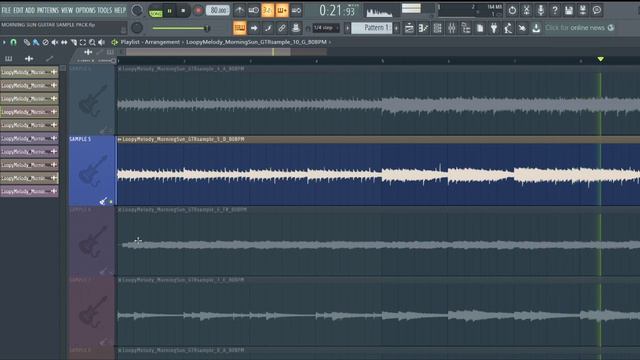Open the Channel rack
The height and width of the screenshot is (360, 640).
(438, 28)
